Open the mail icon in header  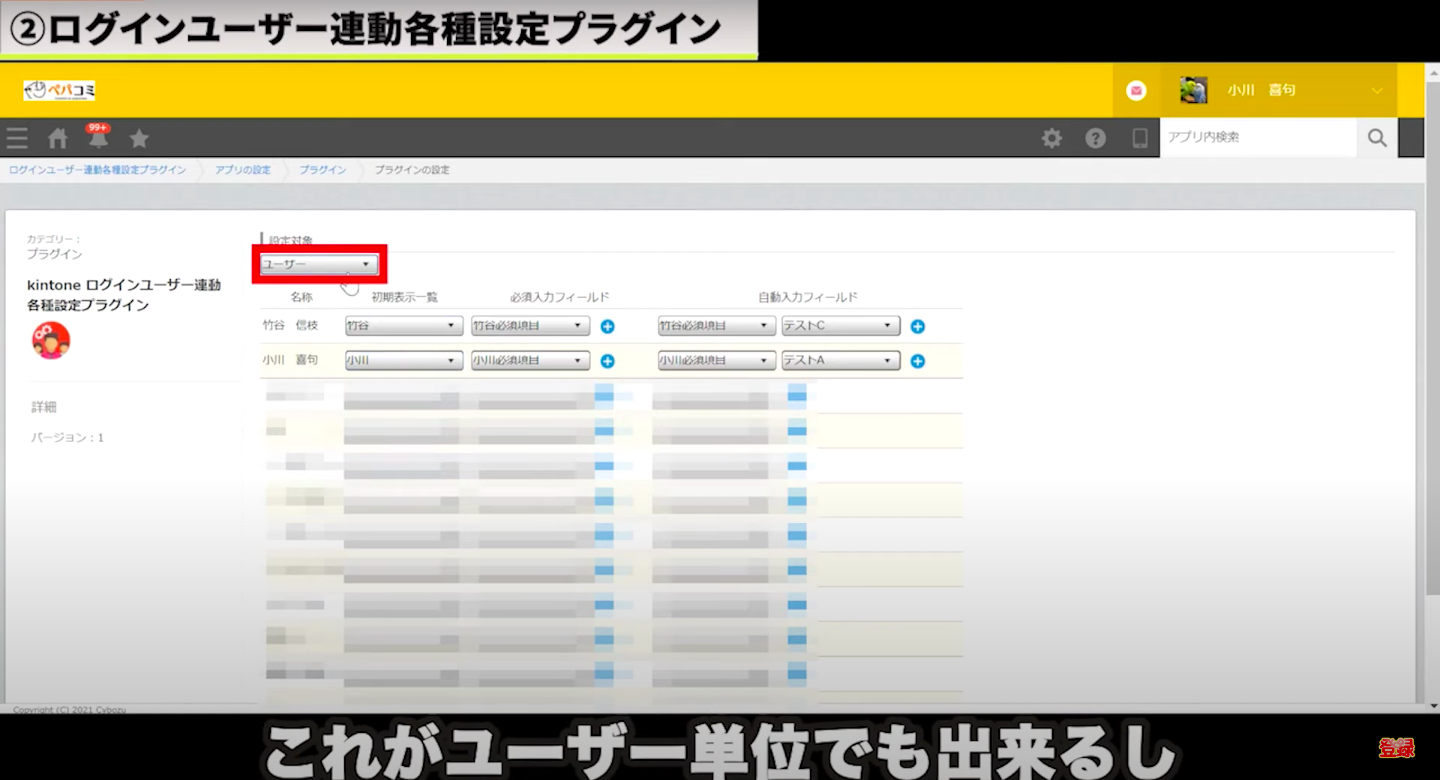tap(1136, 91)
